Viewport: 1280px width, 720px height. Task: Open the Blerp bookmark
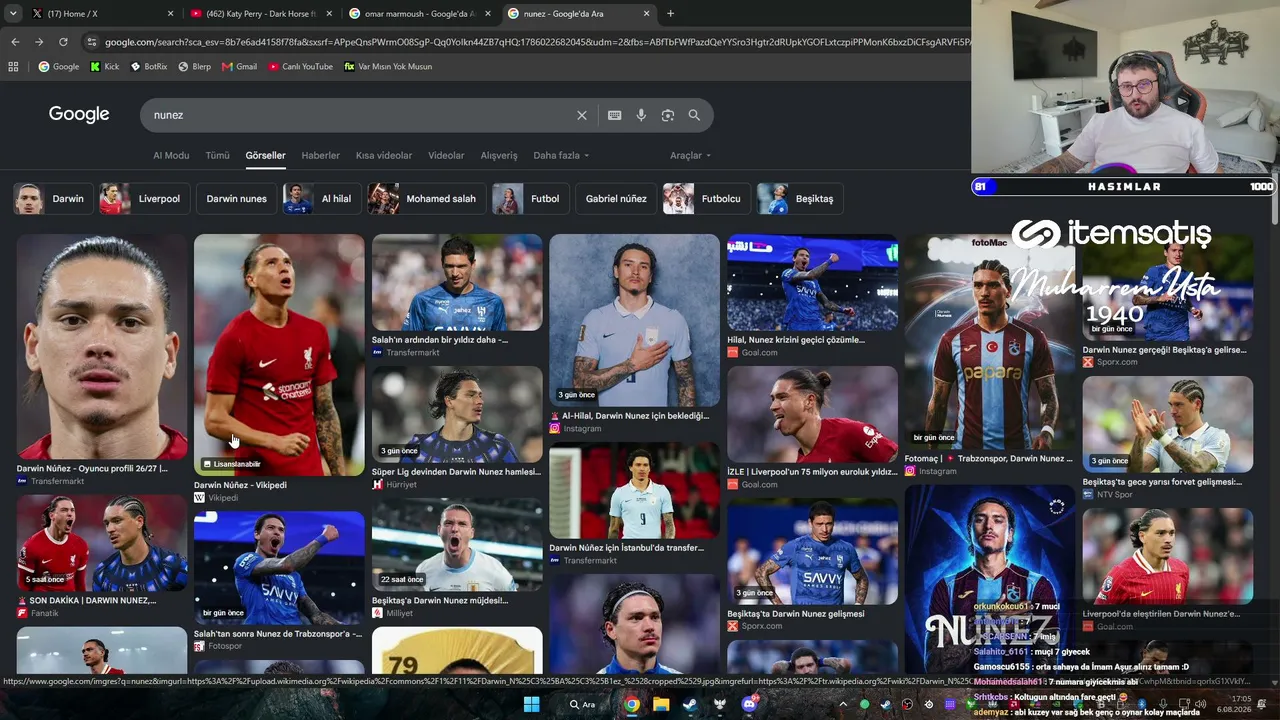point(194,67)
